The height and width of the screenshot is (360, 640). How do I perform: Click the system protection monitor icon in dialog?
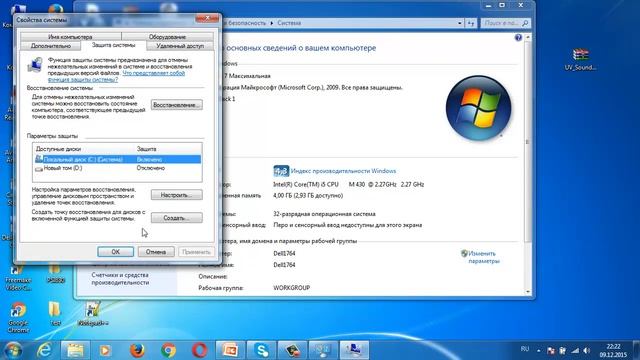pos(35,64)
